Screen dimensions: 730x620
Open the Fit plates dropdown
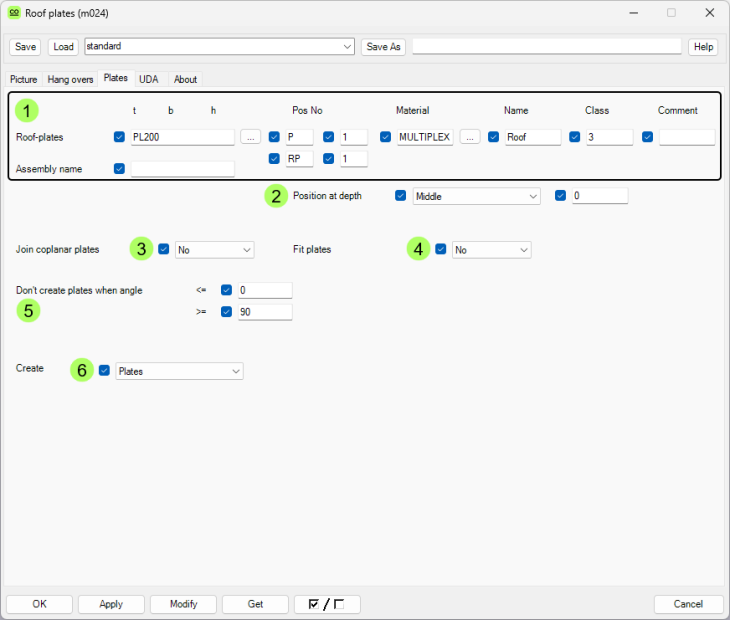pyautogui.click(x=491, y=250)
